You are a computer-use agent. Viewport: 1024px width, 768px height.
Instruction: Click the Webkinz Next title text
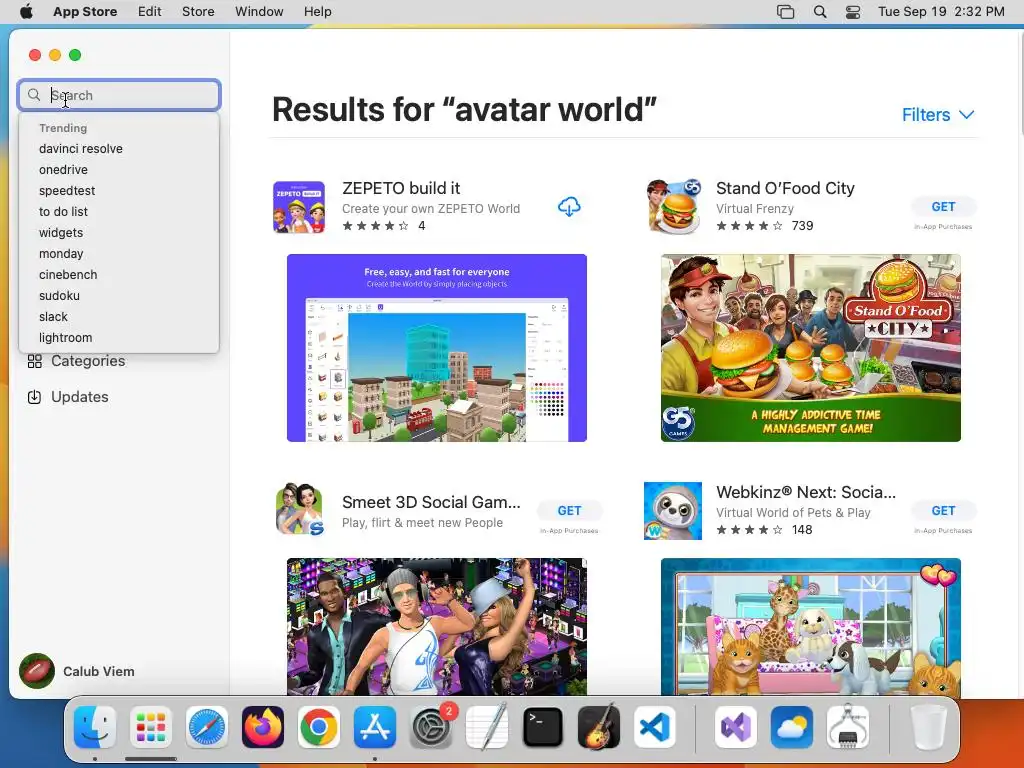click(x=806, y=492)
